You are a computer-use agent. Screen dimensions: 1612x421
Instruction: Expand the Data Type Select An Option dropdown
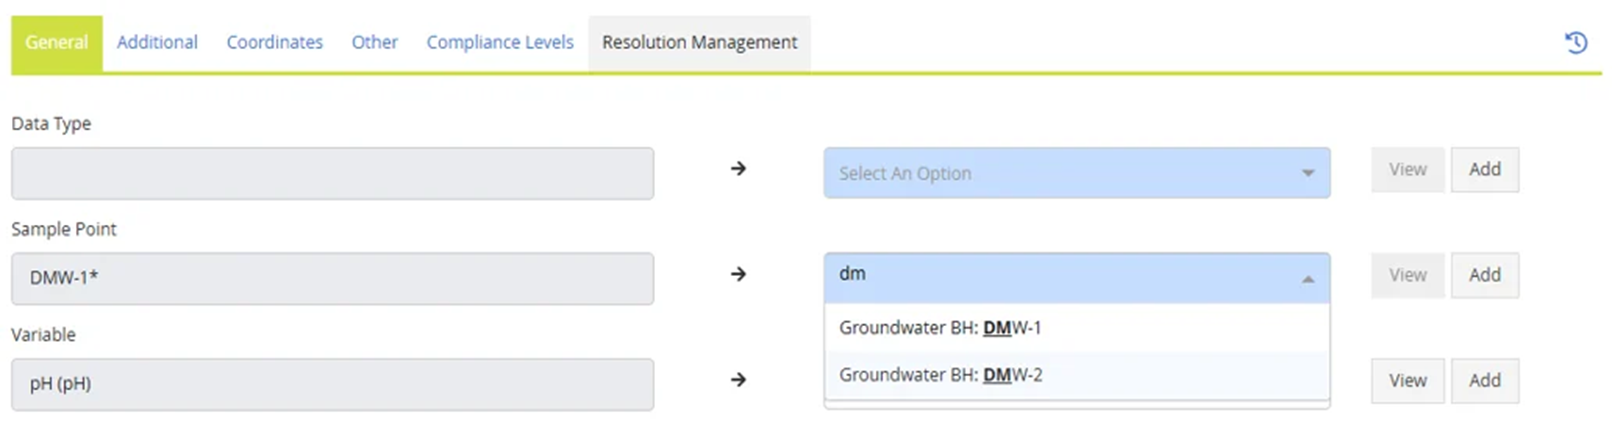(1076, 173)
